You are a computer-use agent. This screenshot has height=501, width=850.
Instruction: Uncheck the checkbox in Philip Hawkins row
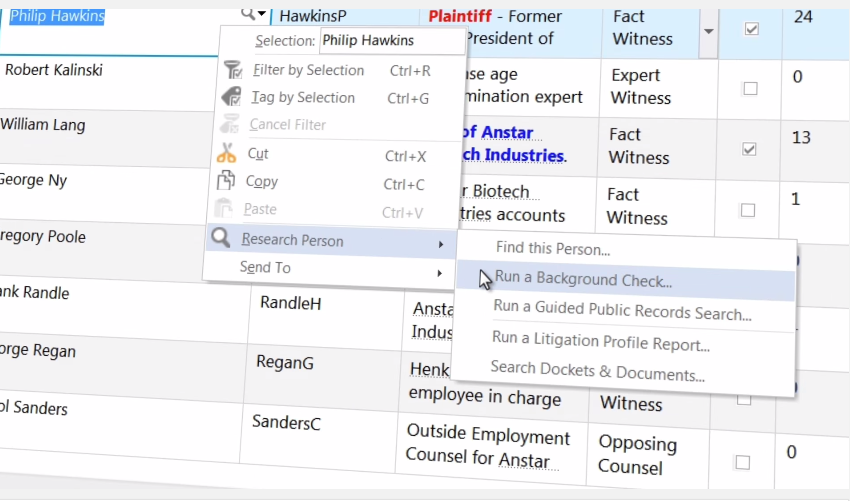[x=751, y=29]
